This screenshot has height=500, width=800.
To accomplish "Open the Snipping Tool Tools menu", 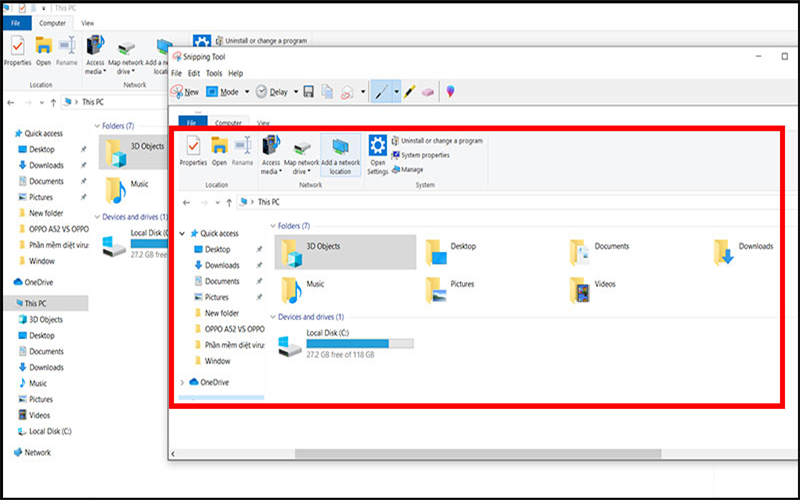I will pyautogui.click(x=214, y=73).
